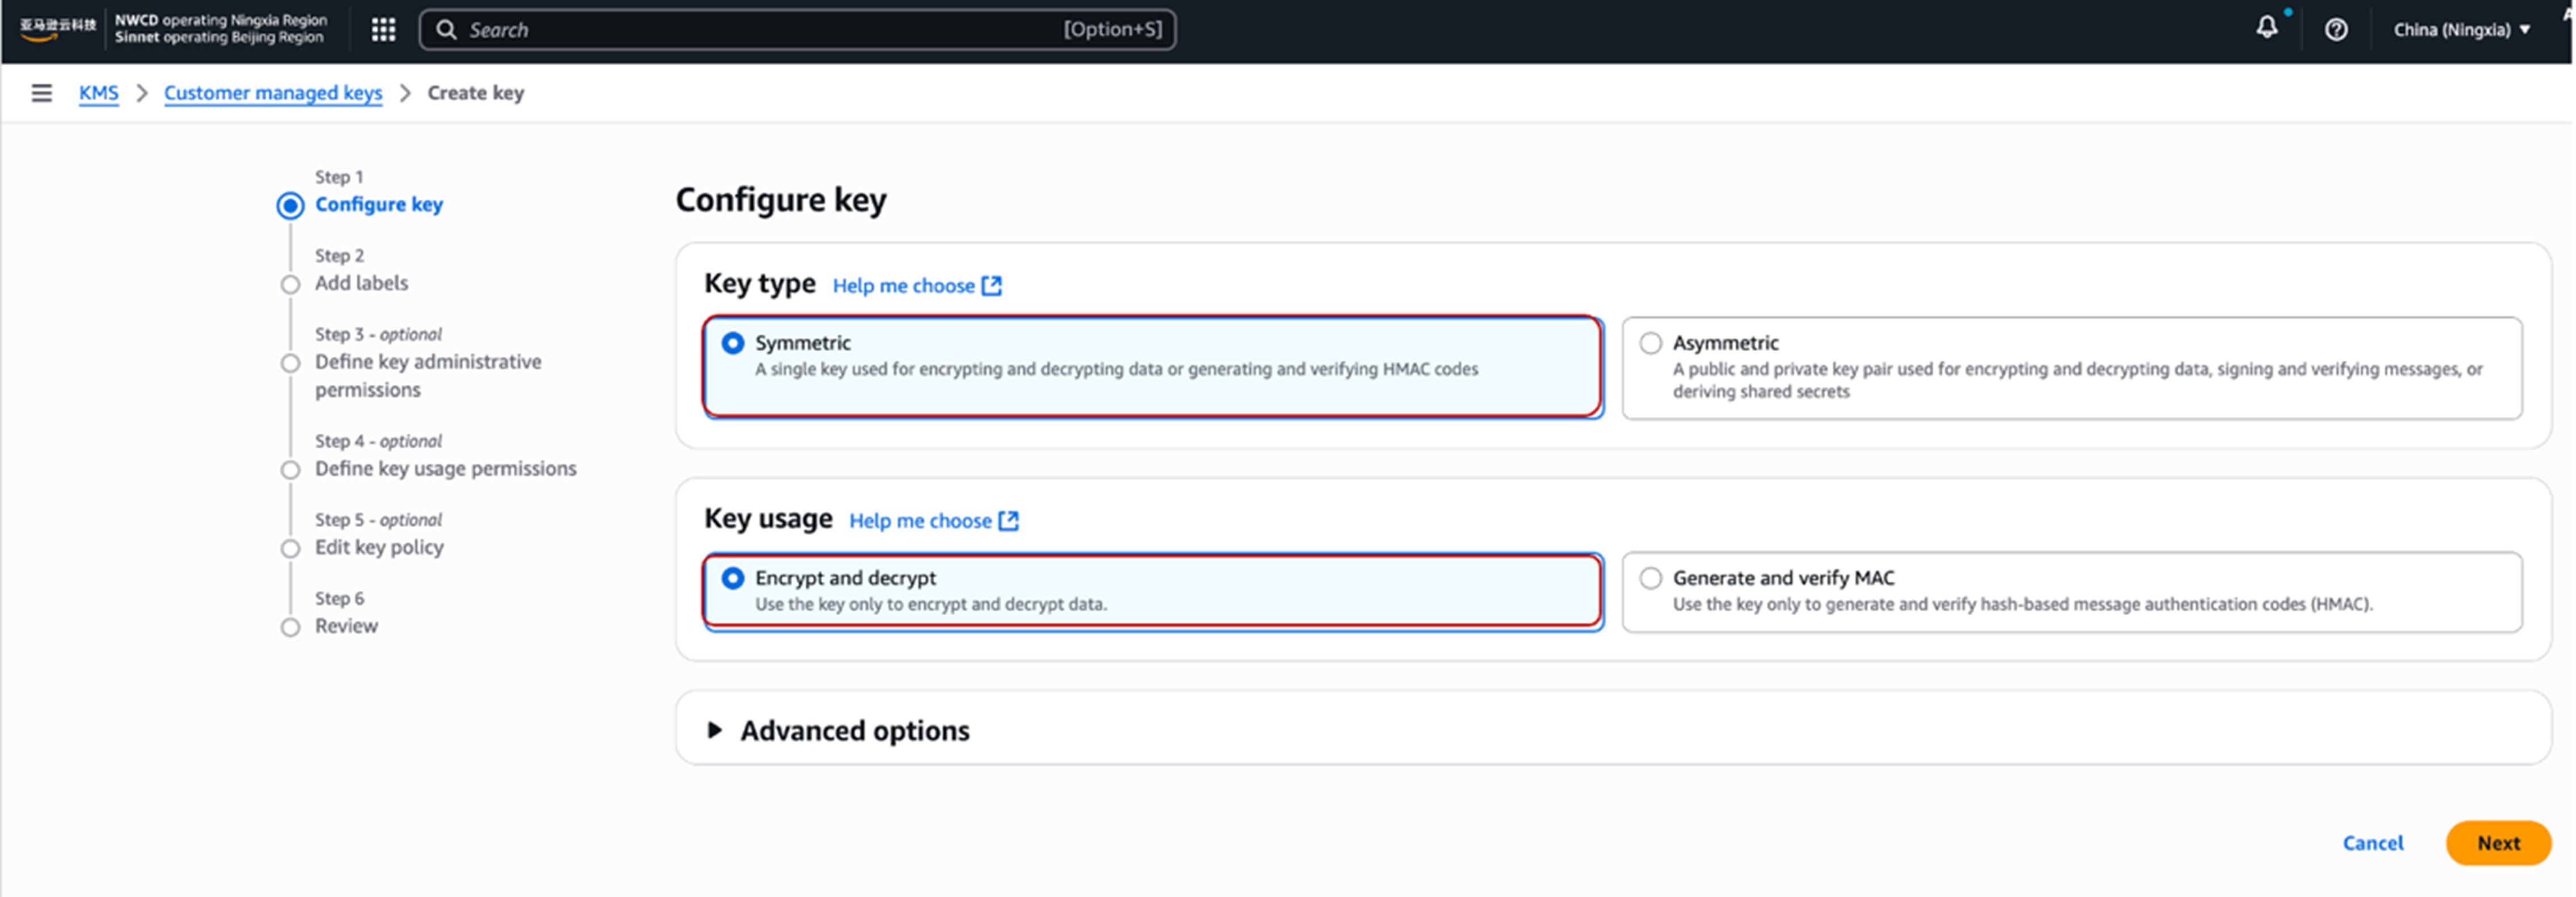The image size is (2576, 897).
Task: Open Key usage external link icon
Action: pyautogui.click(x=1008, y=521)
